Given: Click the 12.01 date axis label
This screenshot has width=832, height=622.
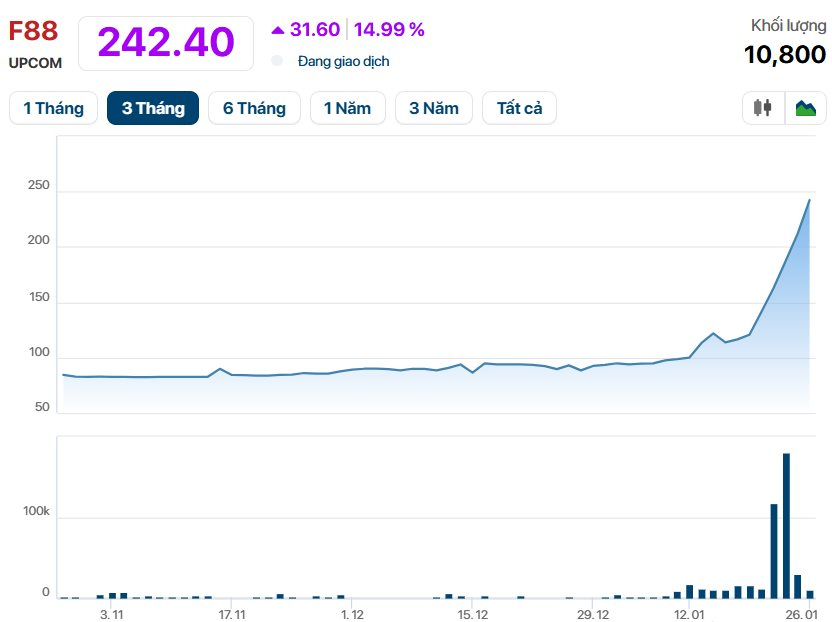Looking at the screenshot, I should coord(689,614).
